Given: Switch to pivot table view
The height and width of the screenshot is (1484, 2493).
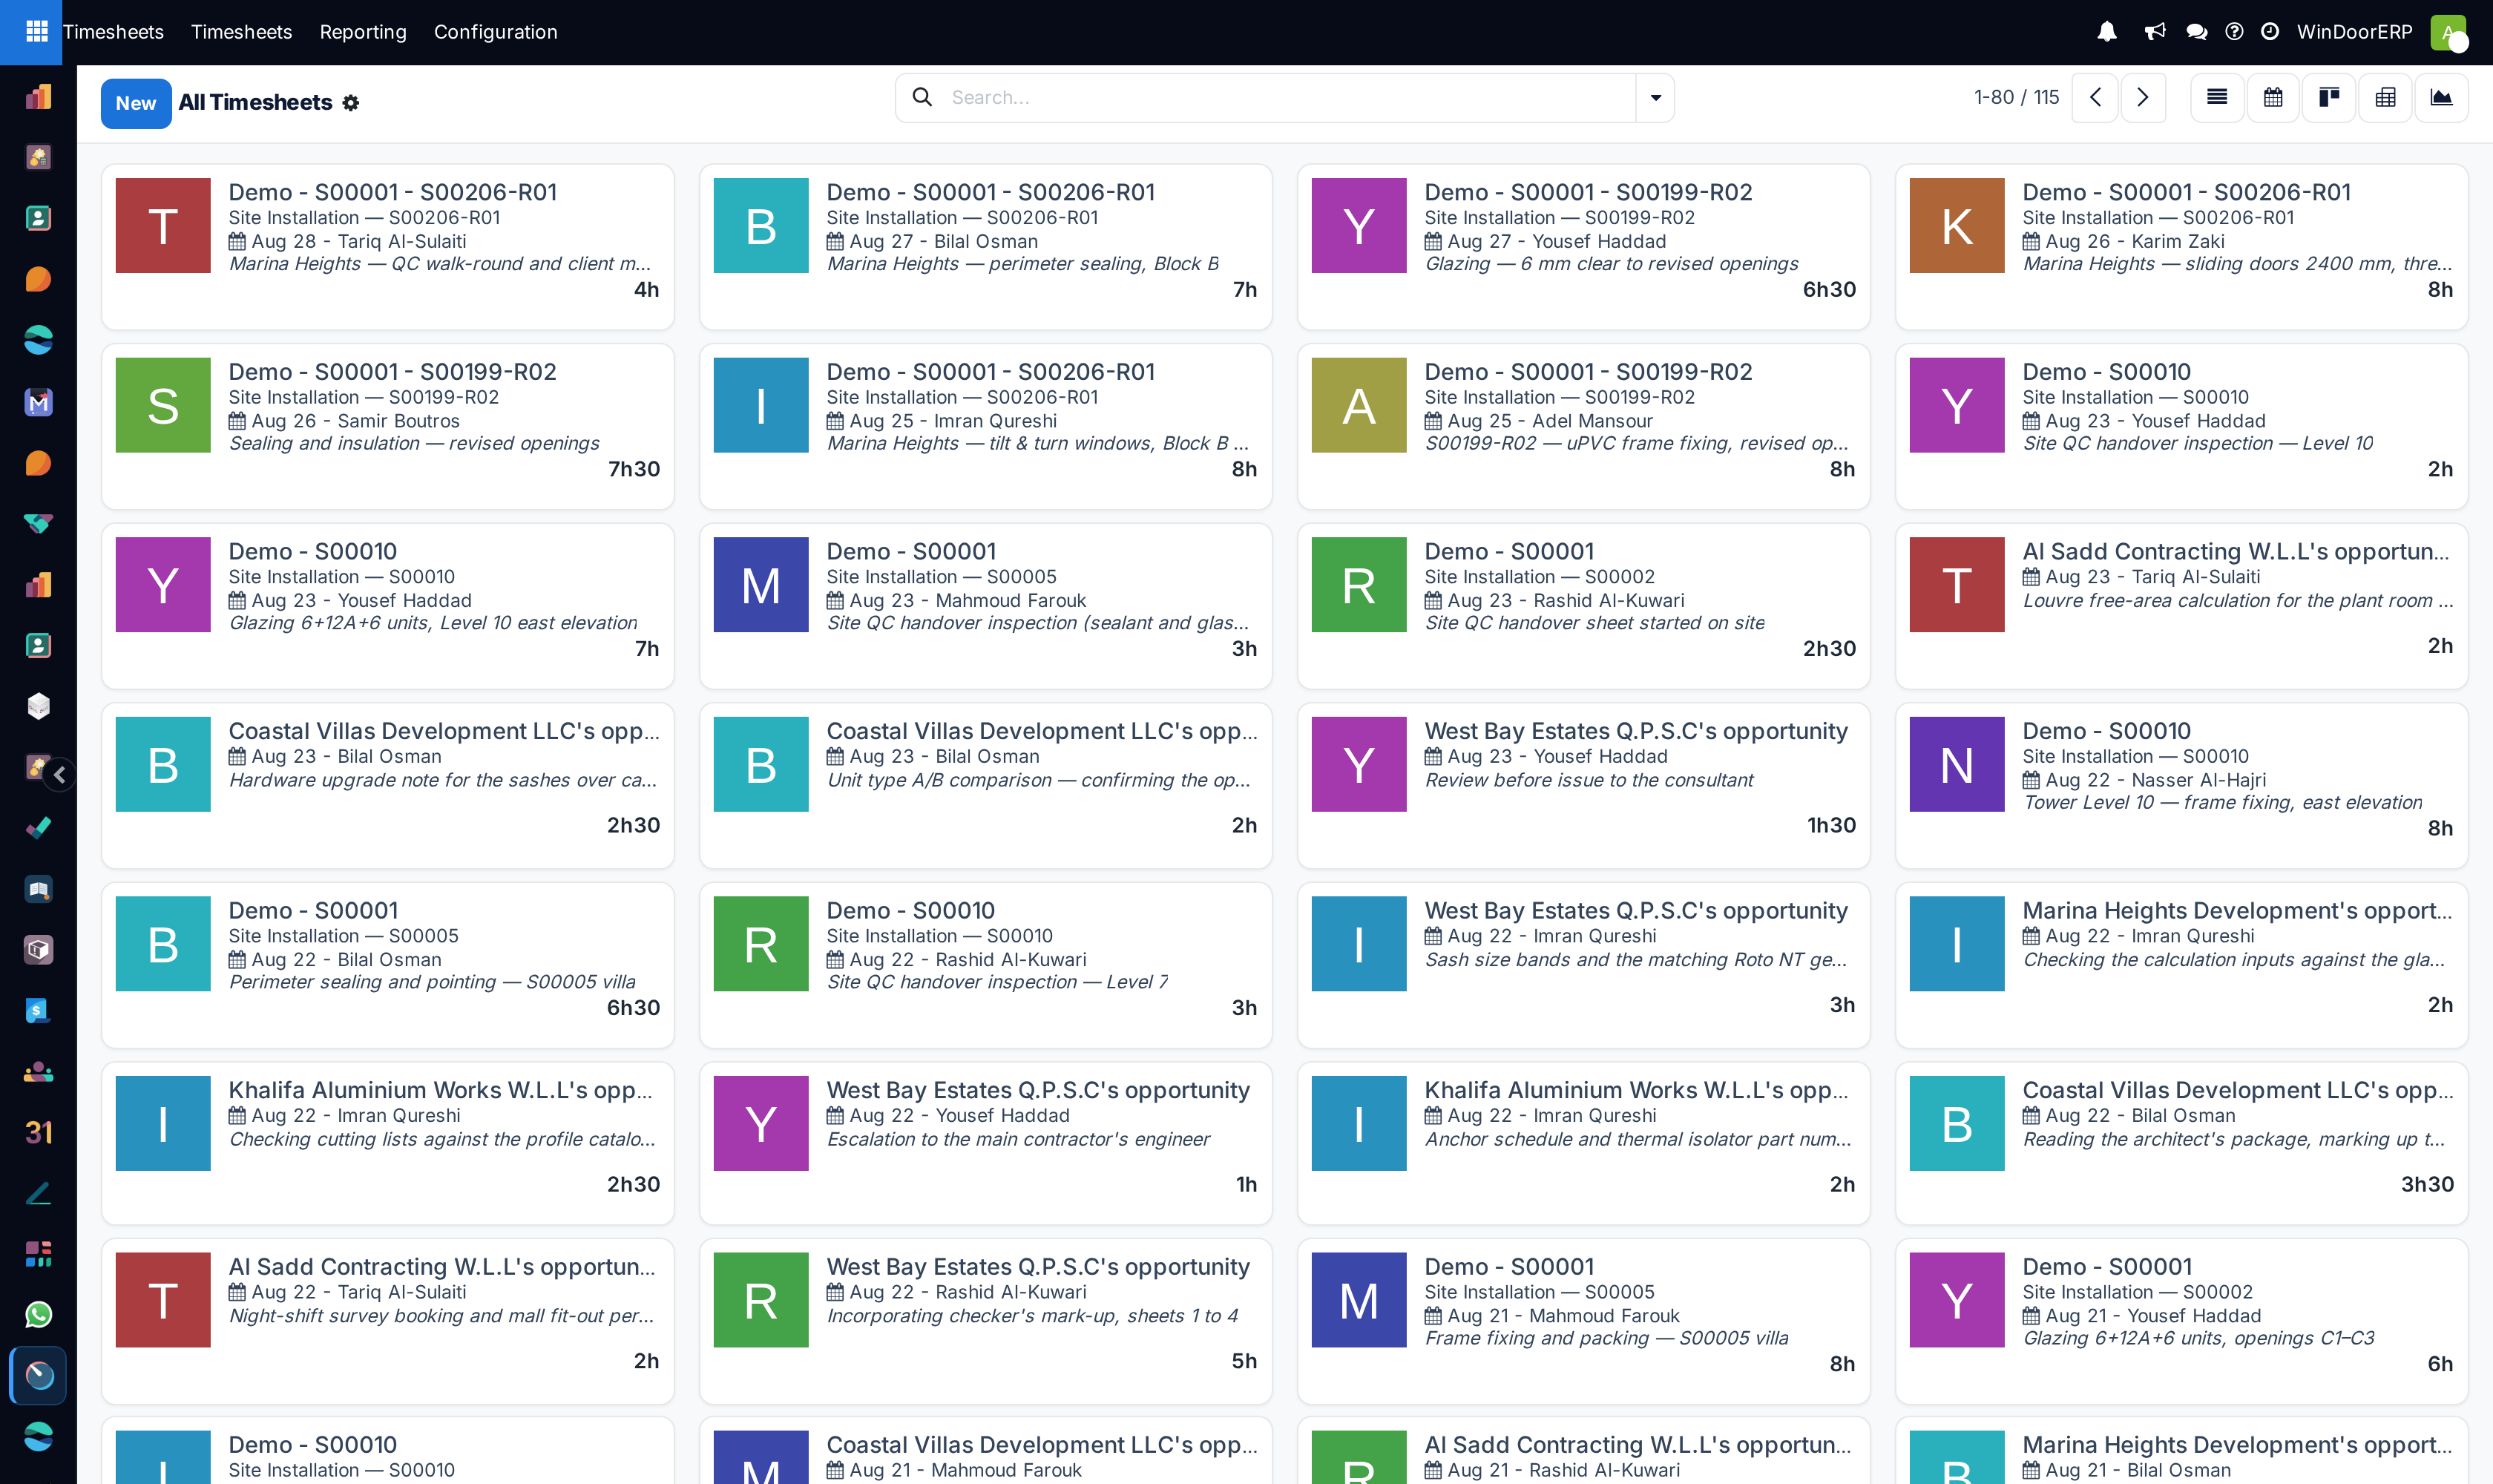Looking at the screenshot, I should click(2385, 97).
